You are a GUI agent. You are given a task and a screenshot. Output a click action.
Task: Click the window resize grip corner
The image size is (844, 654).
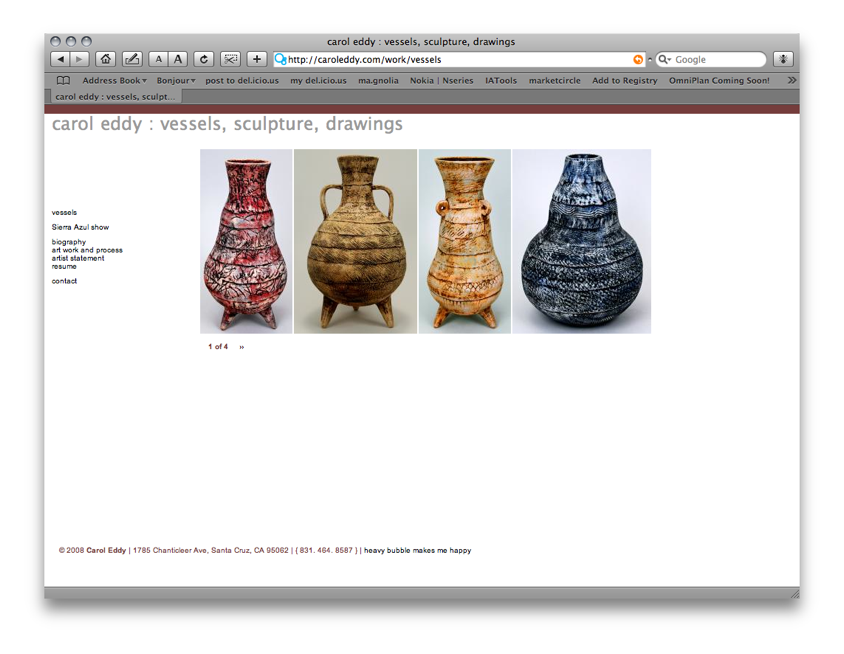794,593
